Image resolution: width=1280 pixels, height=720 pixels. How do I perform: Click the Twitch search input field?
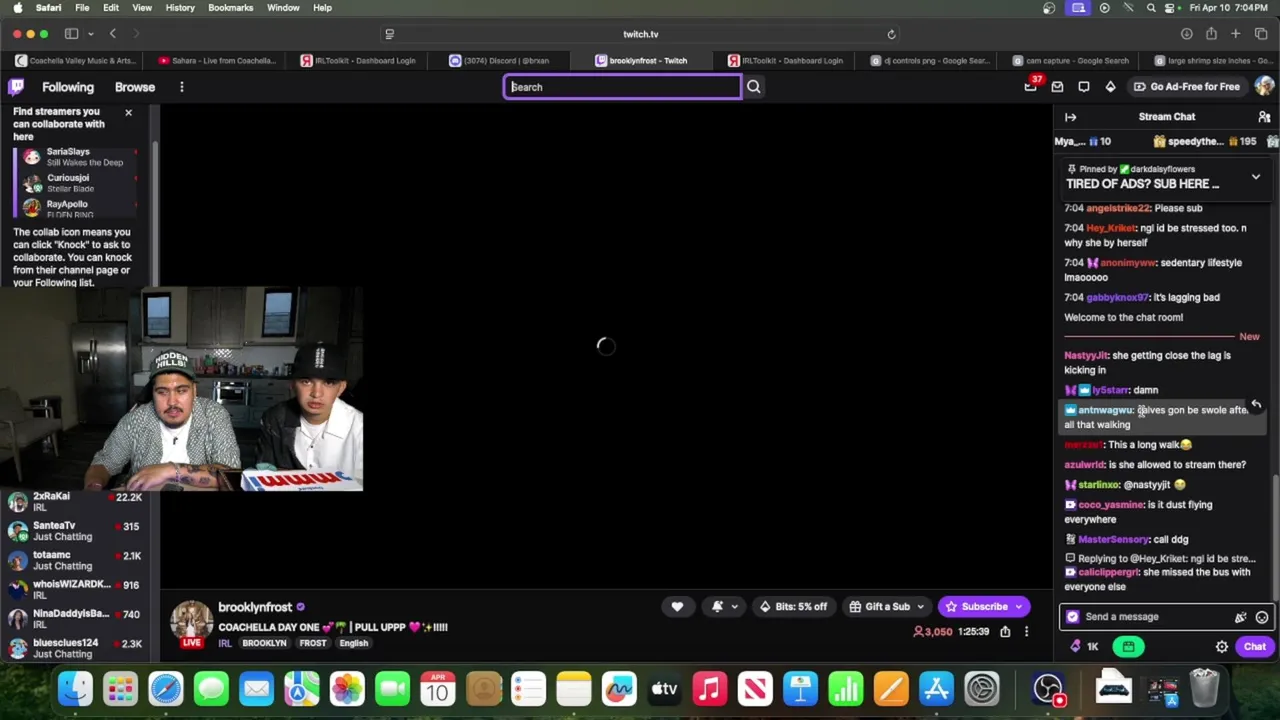click(x=622, y=87)
